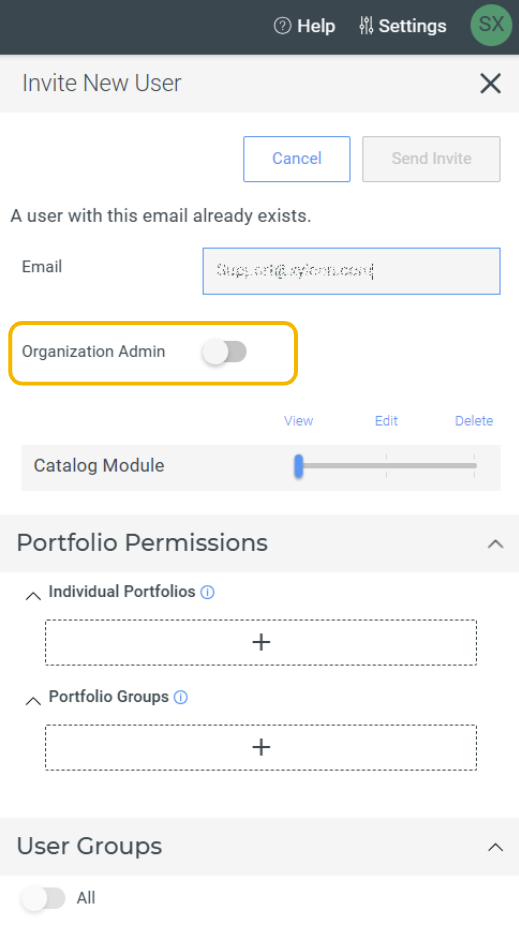Collapse the User Groups section

[x=495, y=847]
